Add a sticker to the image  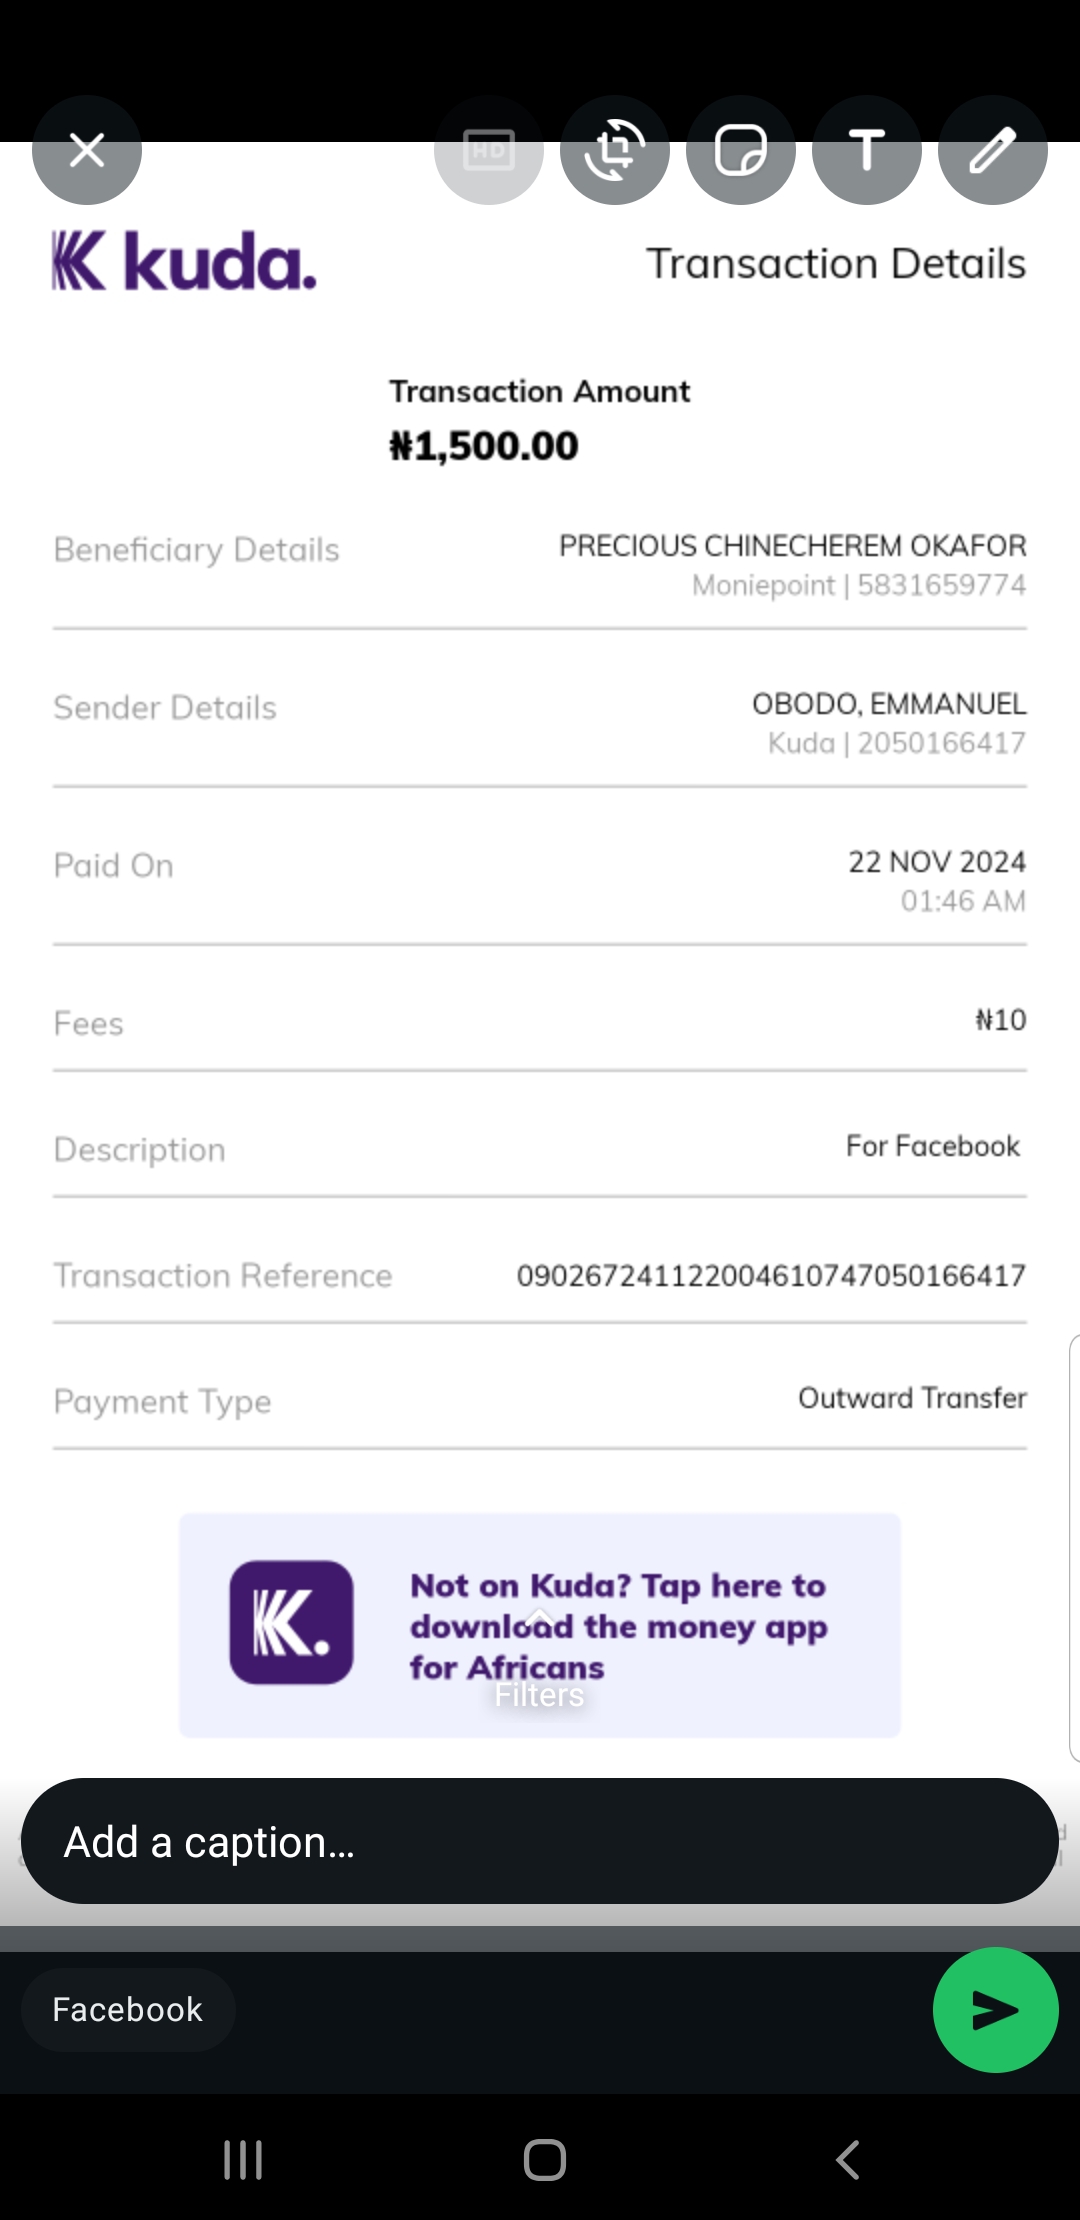tap(741, 151)
